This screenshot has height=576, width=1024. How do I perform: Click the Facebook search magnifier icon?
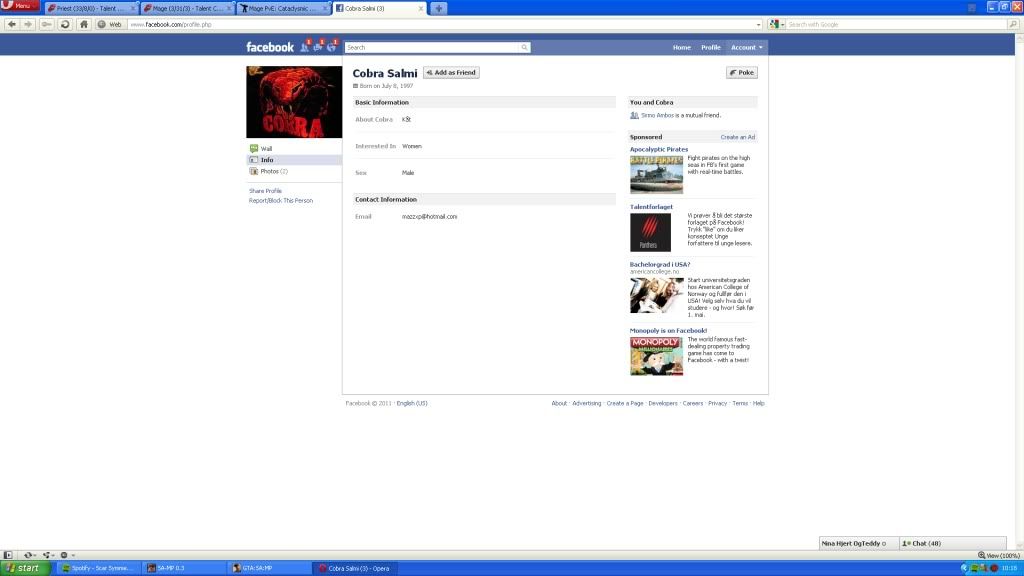pos(524,47)
